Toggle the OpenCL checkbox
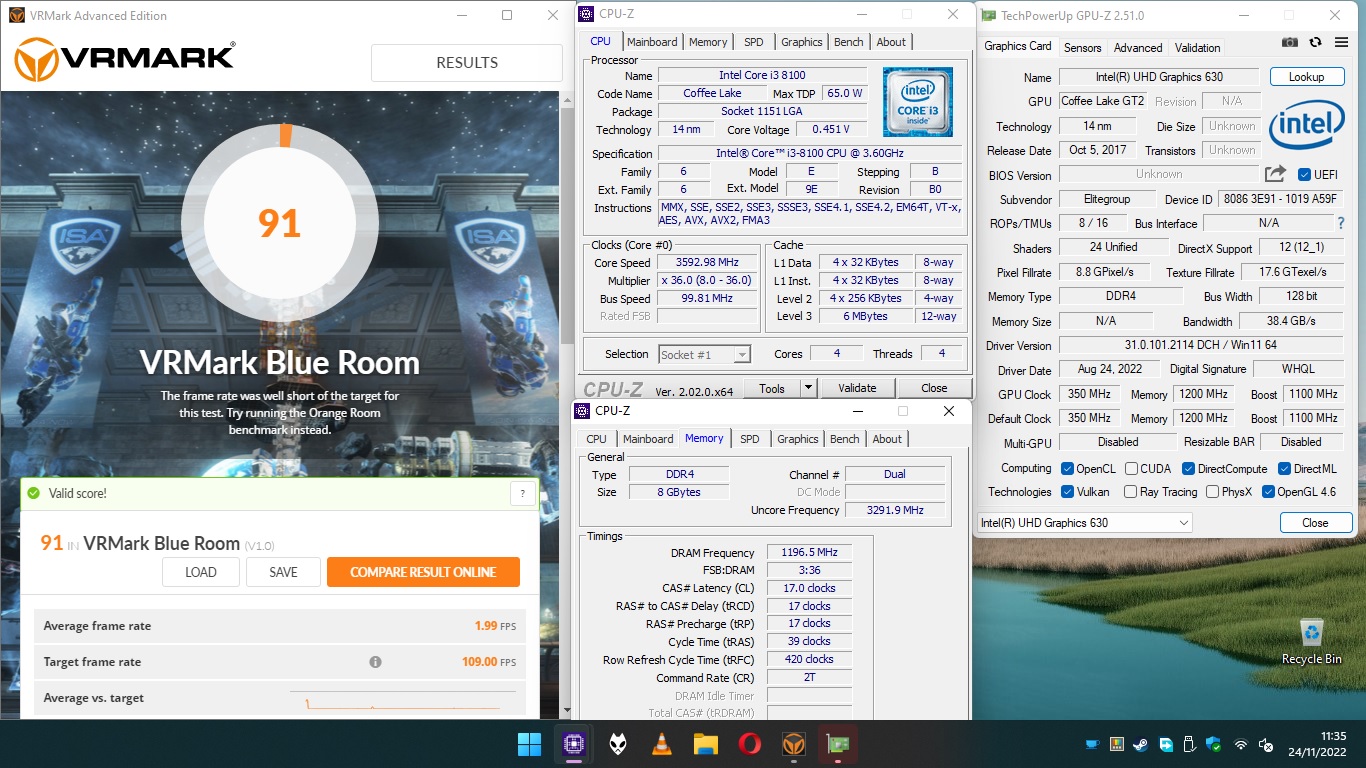The width and height of the screenshot is (1366, 768). [1068, 469]
